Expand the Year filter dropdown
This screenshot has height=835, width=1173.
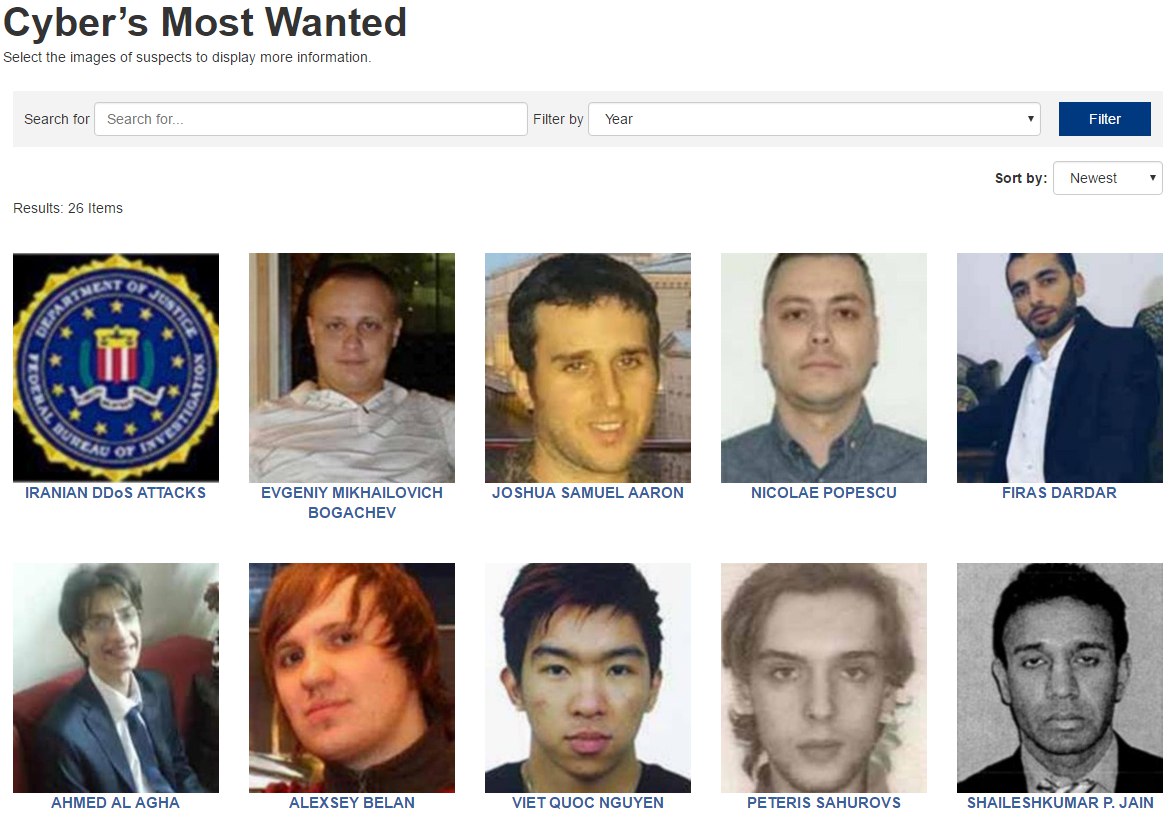click(815, 119)
